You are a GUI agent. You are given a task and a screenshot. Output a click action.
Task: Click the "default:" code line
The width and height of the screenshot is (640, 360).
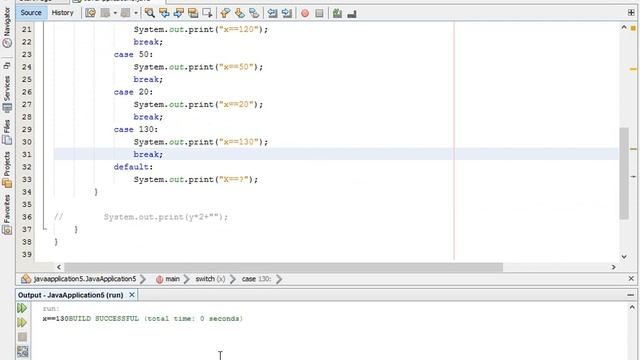133,167
